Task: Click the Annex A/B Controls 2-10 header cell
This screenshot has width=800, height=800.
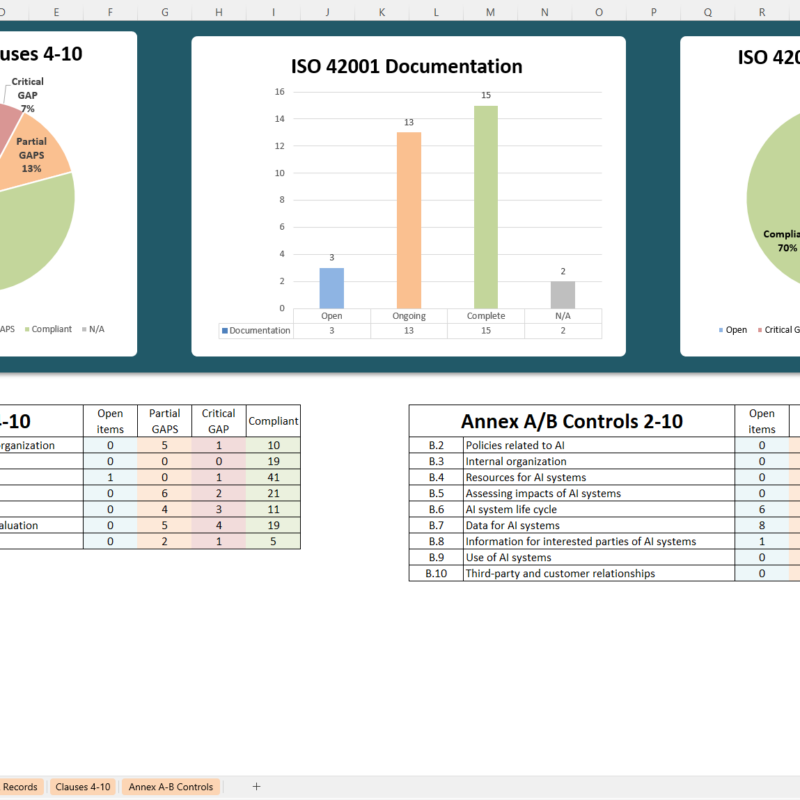Action: (x=572, y=421)
